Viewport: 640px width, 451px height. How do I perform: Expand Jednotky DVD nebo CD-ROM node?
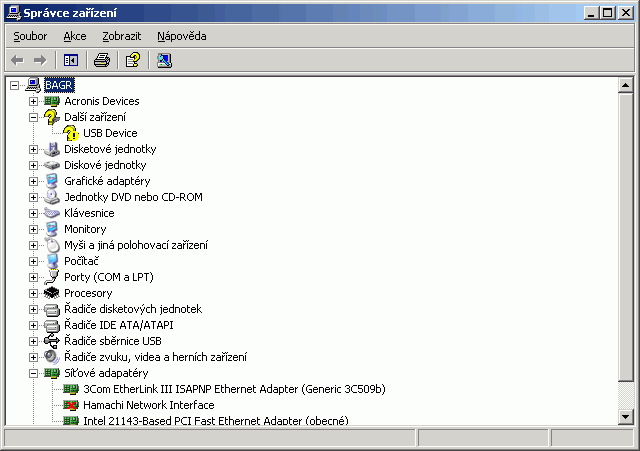(x=33, y=198)
